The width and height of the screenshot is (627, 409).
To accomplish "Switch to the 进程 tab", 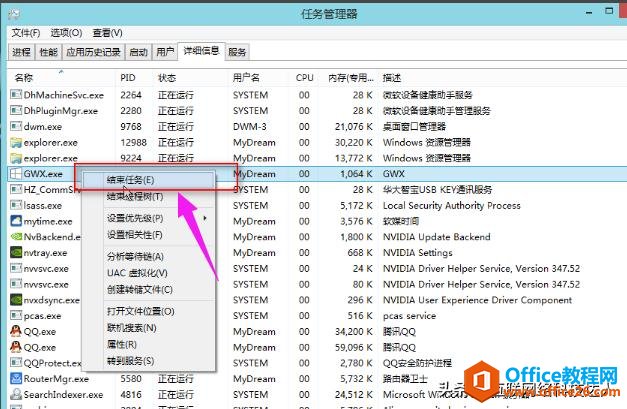I will [x=21, y=52].
